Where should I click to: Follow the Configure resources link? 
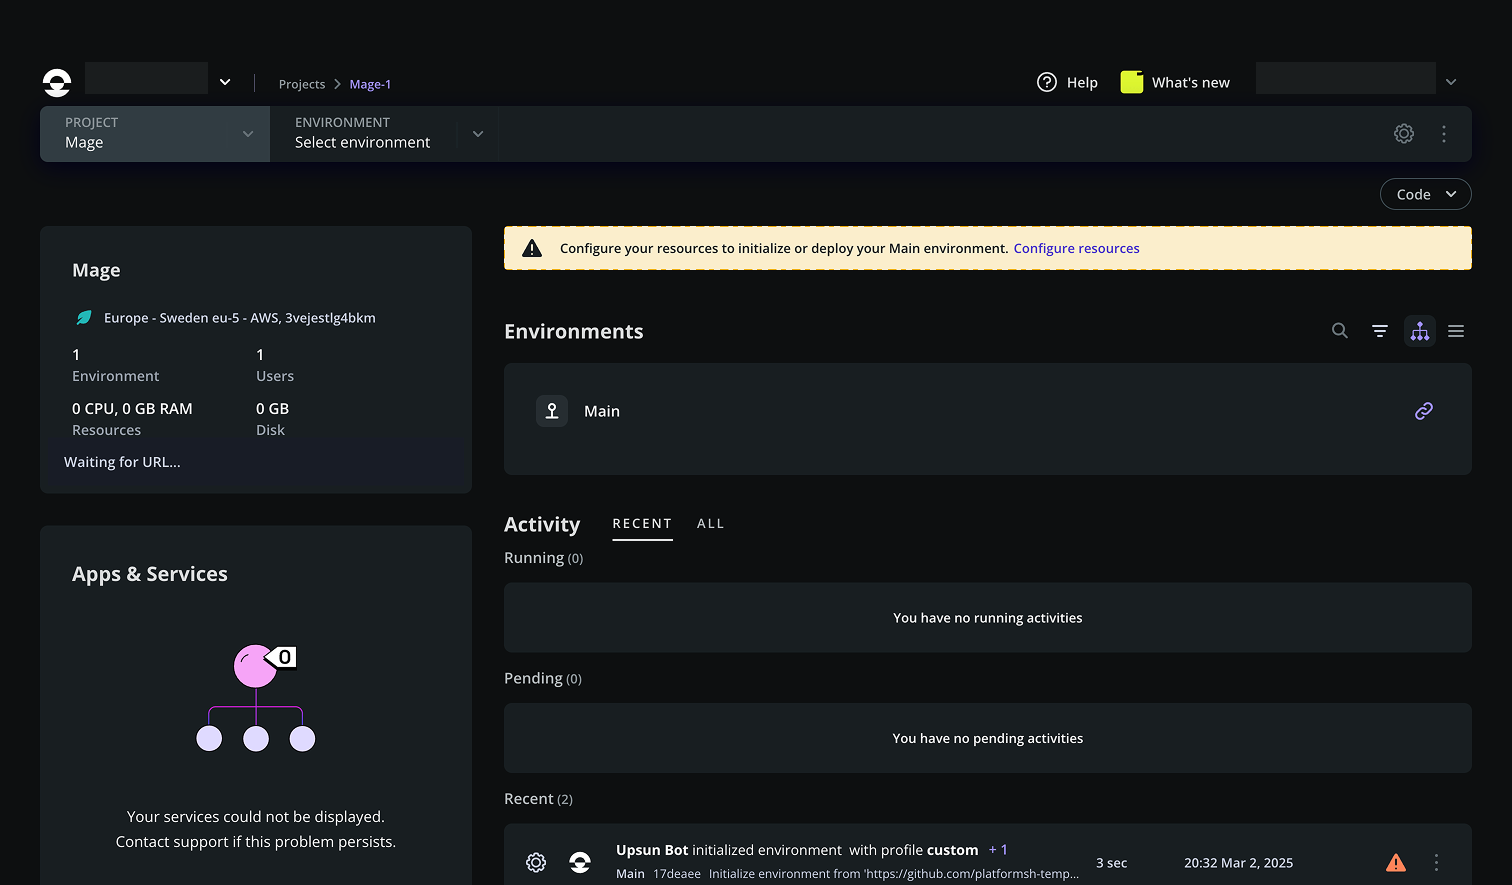pyautogui.click(x=1077, y=248)
